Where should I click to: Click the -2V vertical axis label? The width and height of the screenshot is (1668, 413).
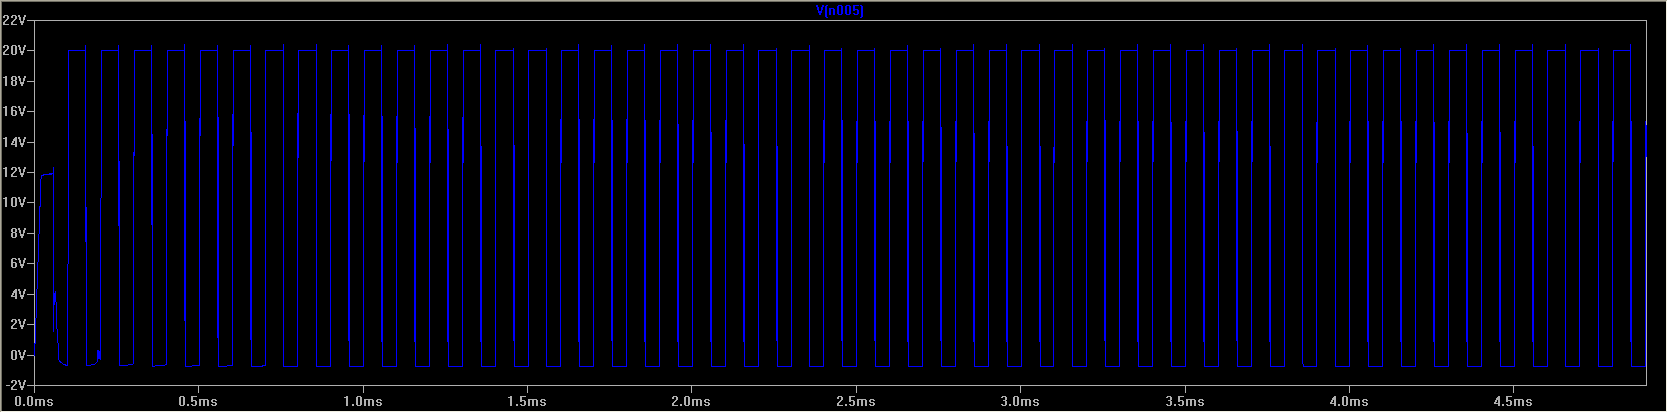click(15, 386)
